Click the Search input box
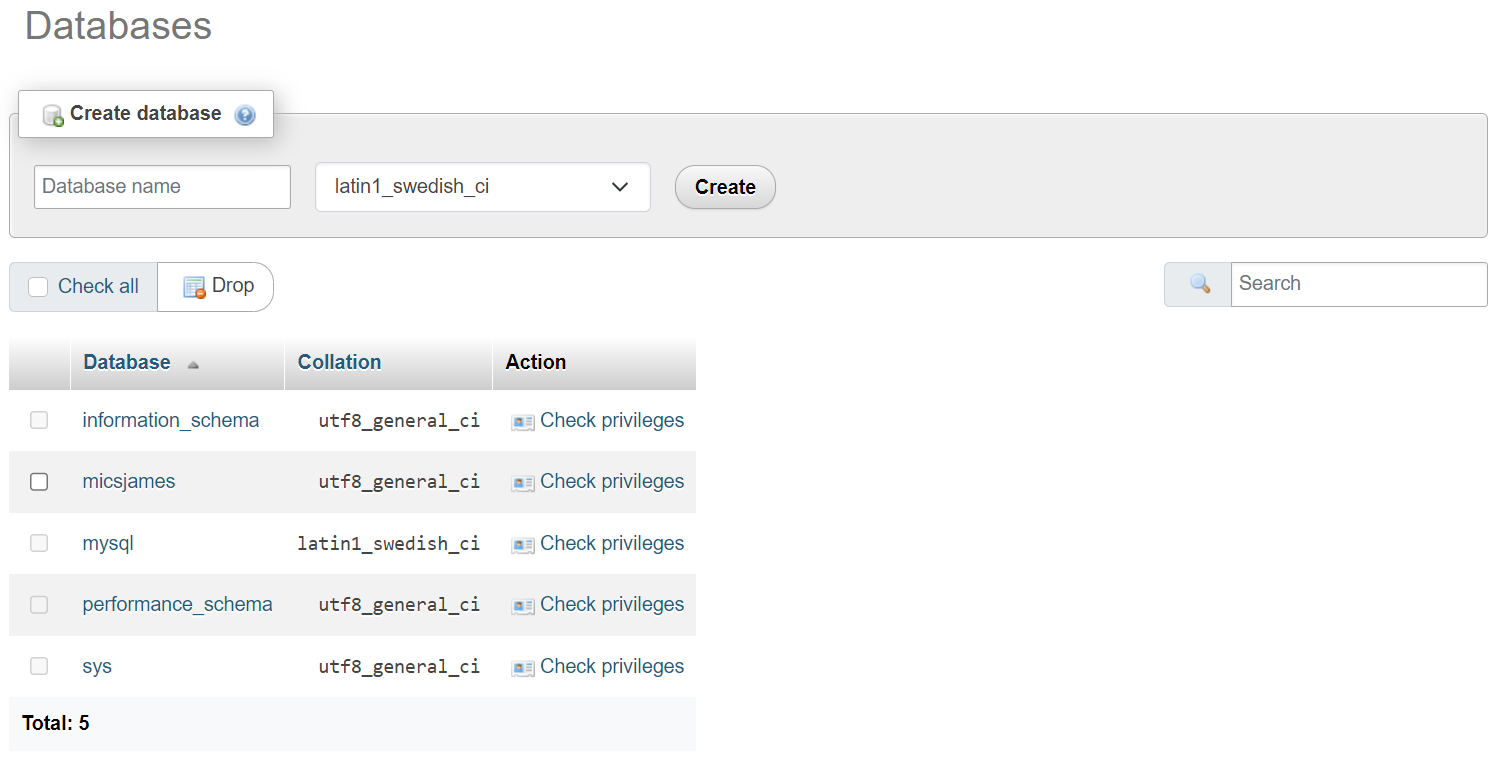Screen dimensions: 1503x767 click(x=1358, y=284)
